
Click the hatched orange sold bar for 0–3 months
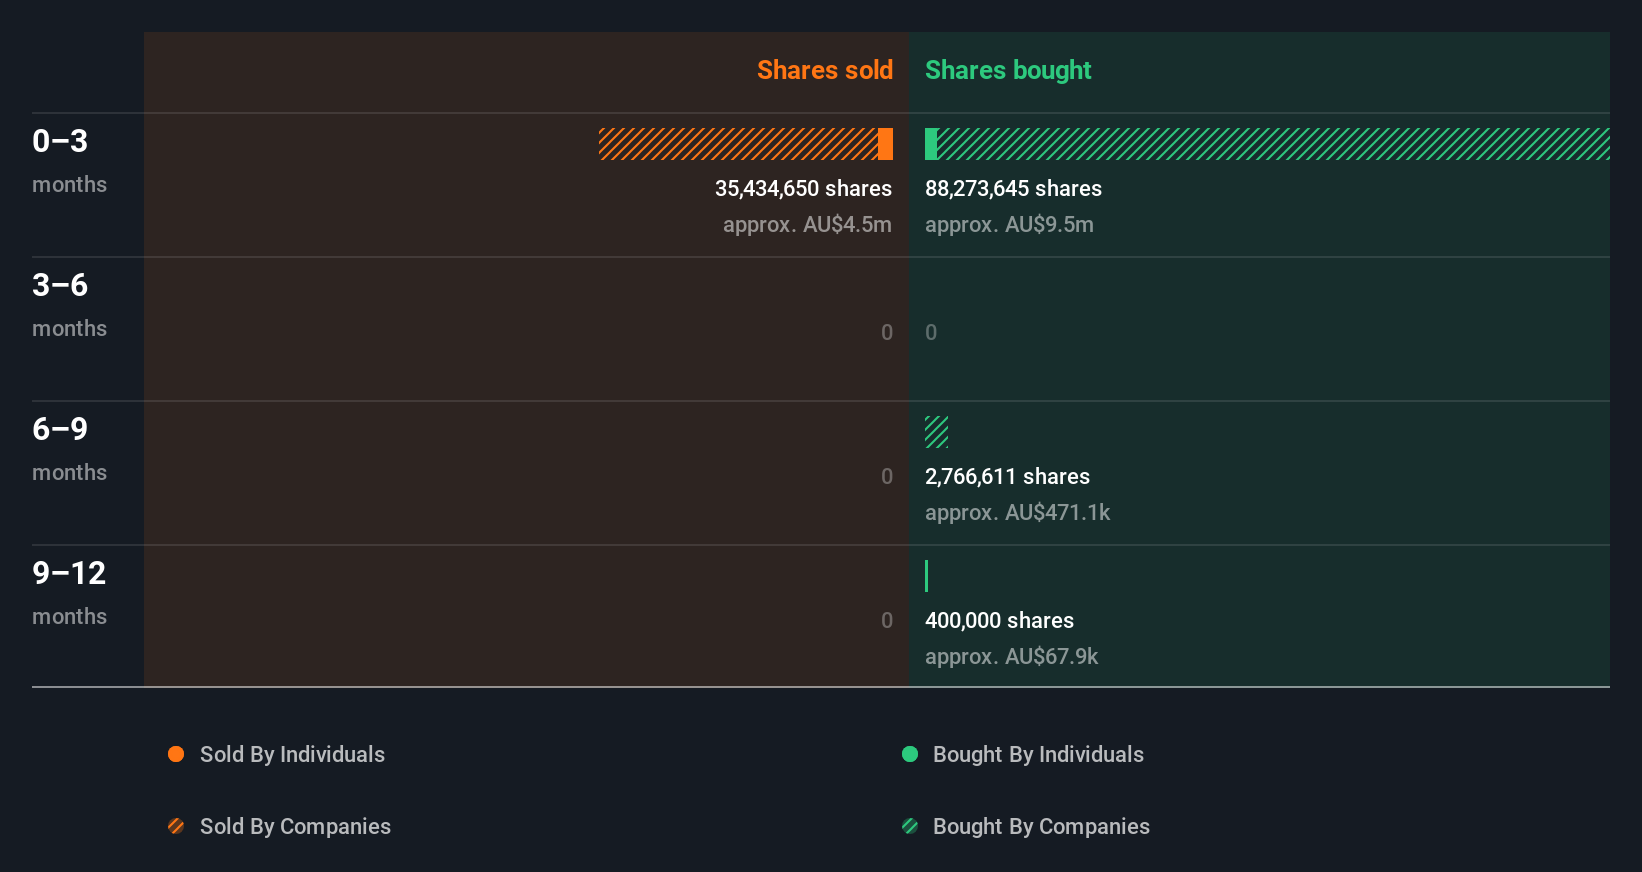point(738,144)
